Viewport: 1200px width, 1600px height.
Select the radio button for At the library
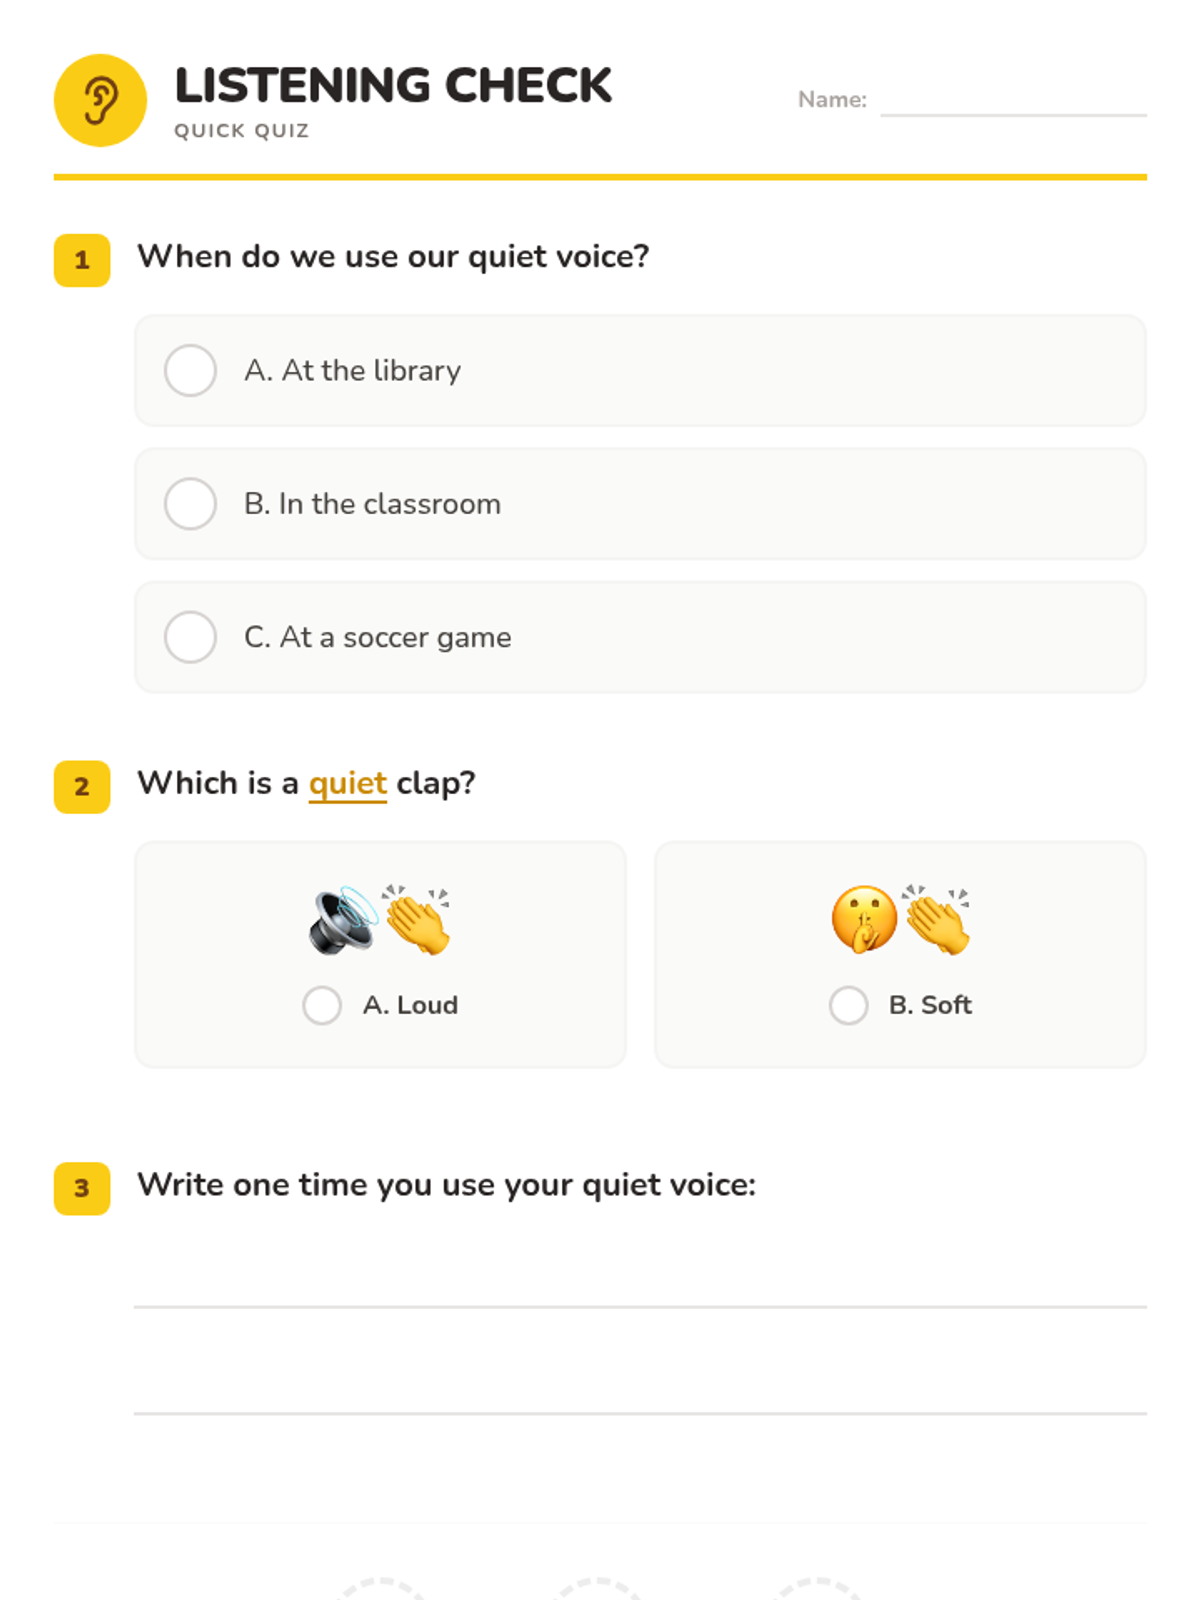[x=190, y=371]
